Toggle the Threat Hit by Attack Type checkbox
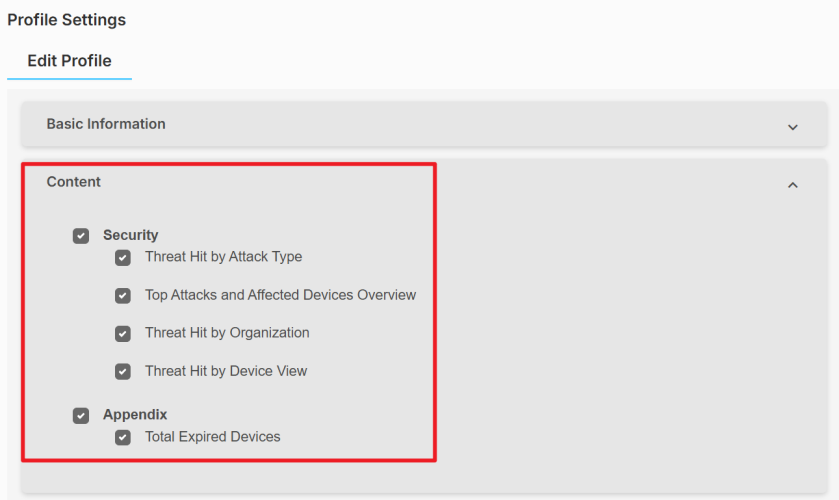 123,258
